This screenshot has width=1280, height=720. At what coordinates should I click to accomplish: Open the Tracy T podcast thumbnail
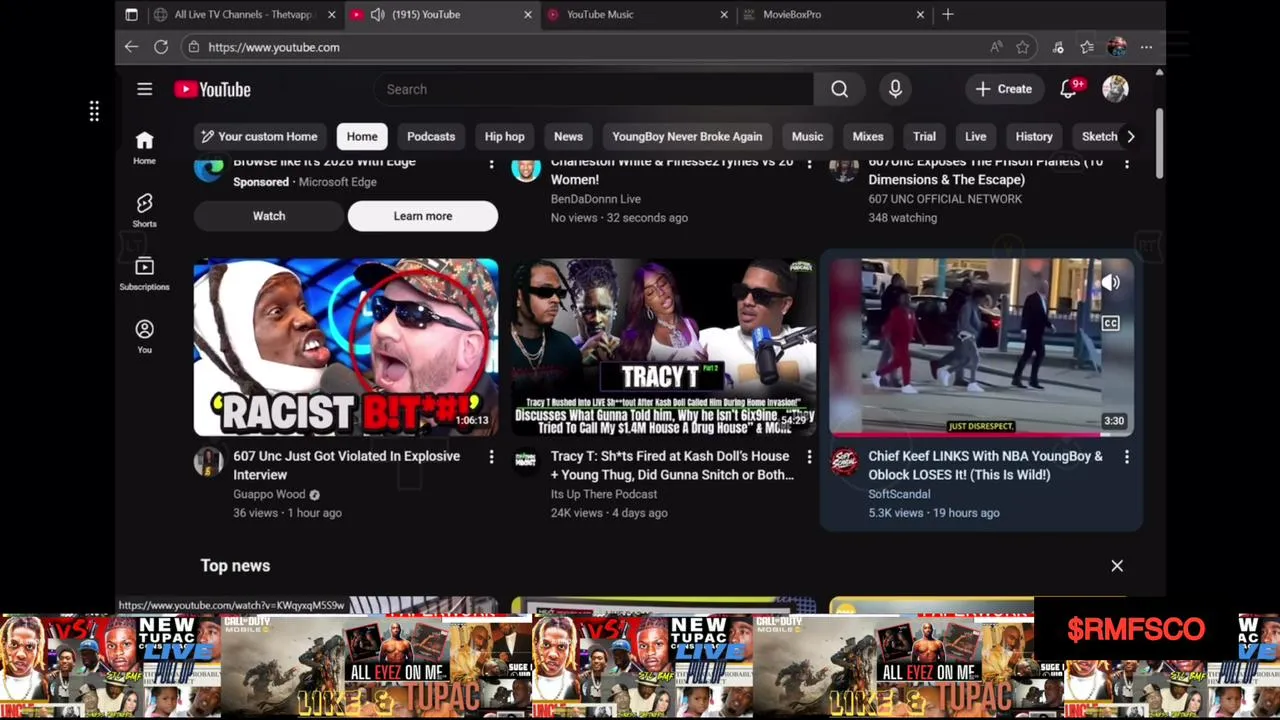click(x=664, y=348)
